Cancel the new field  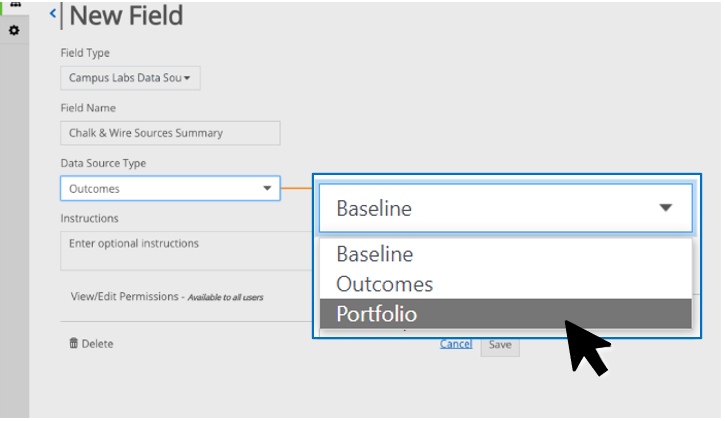[x=456, y=344]
